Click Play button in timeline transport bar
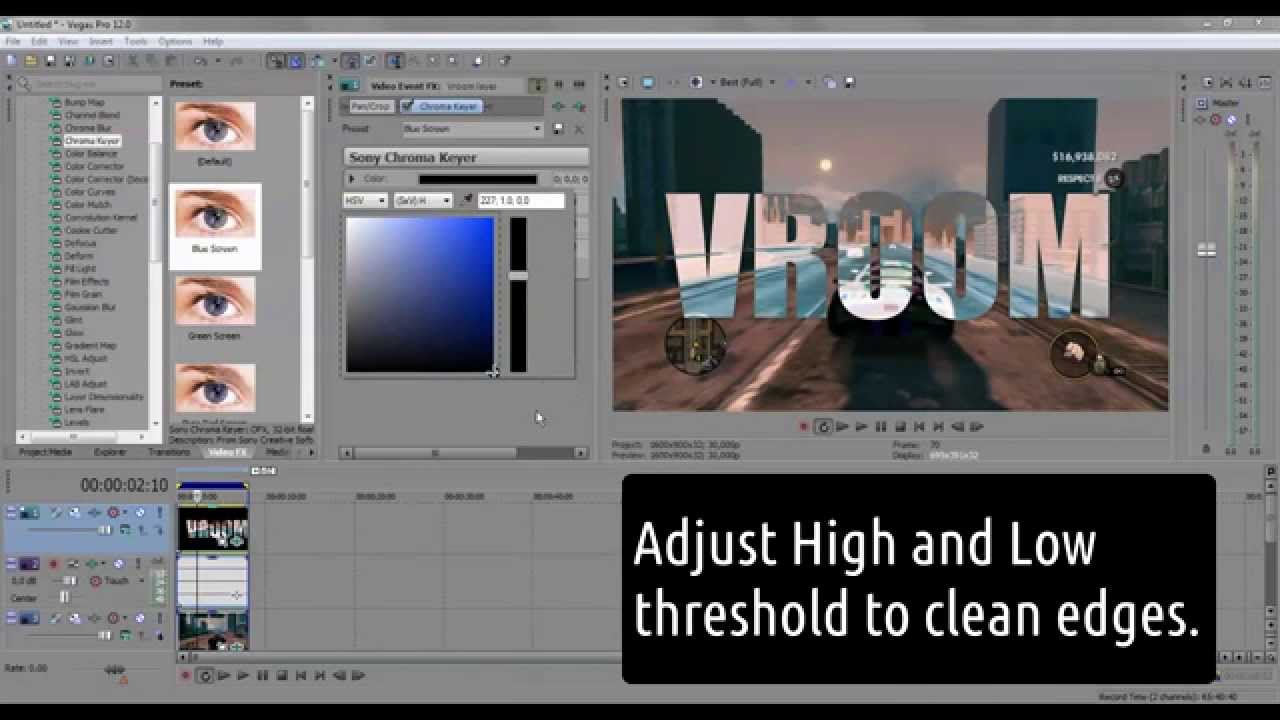1280x720 pixels. (243, 676)
